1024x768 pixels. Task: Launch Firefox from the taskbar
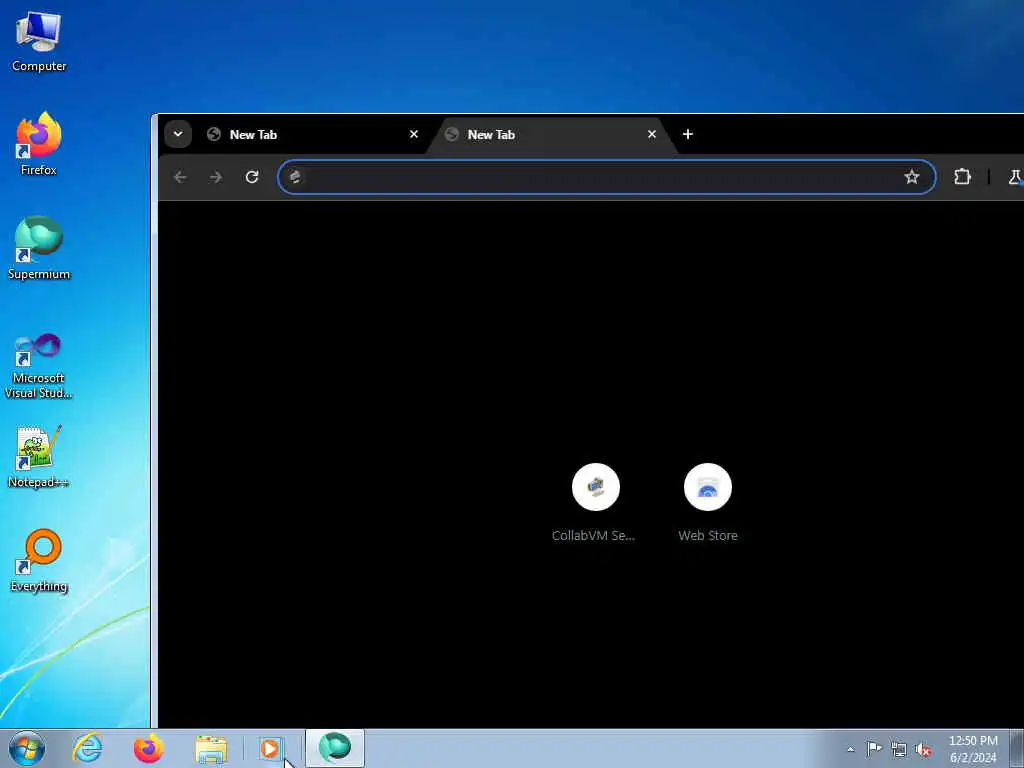click(149, 748)
